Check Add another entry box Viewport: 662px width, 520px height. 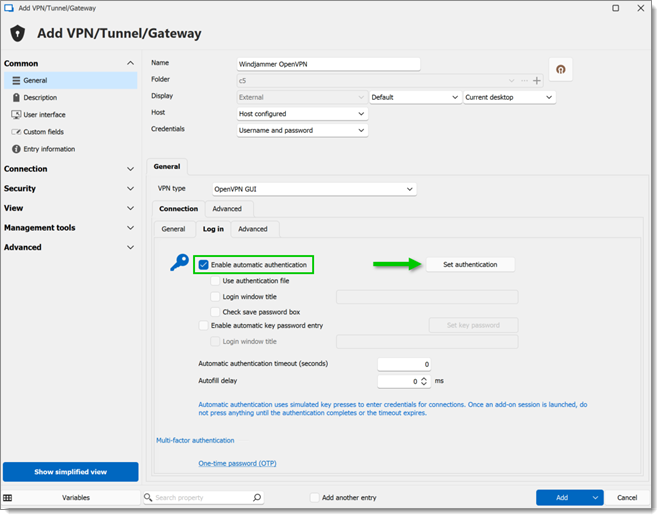(x=315, y=498)
